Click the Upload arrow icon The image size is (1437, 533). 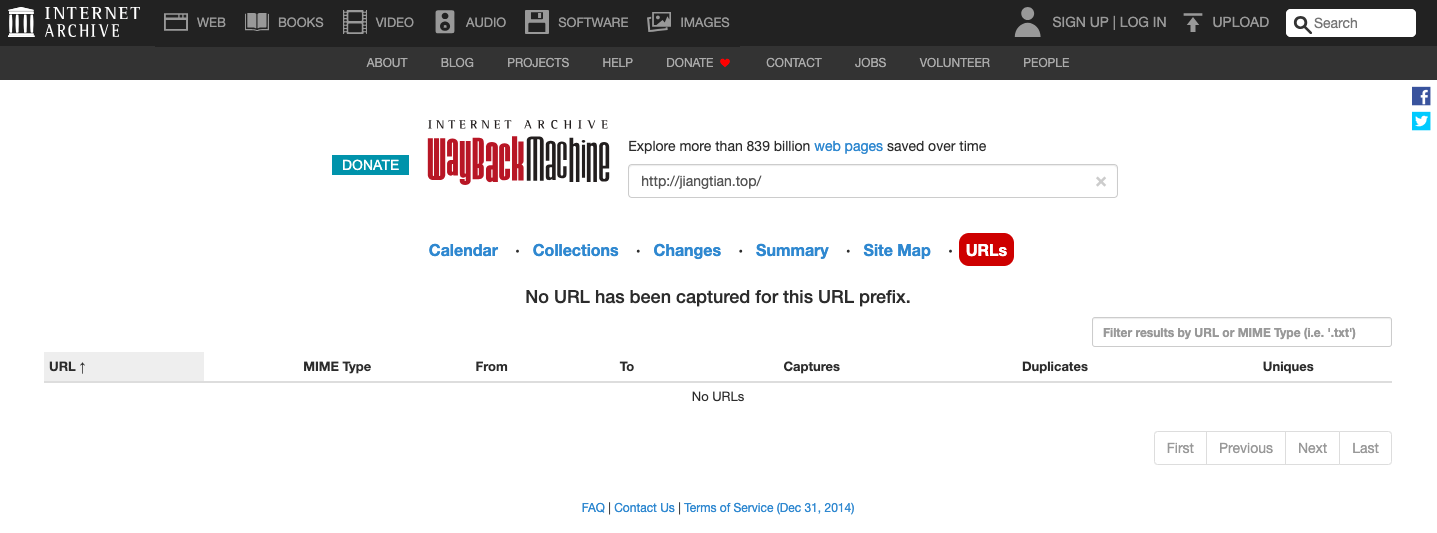(x=1192, y=22)
